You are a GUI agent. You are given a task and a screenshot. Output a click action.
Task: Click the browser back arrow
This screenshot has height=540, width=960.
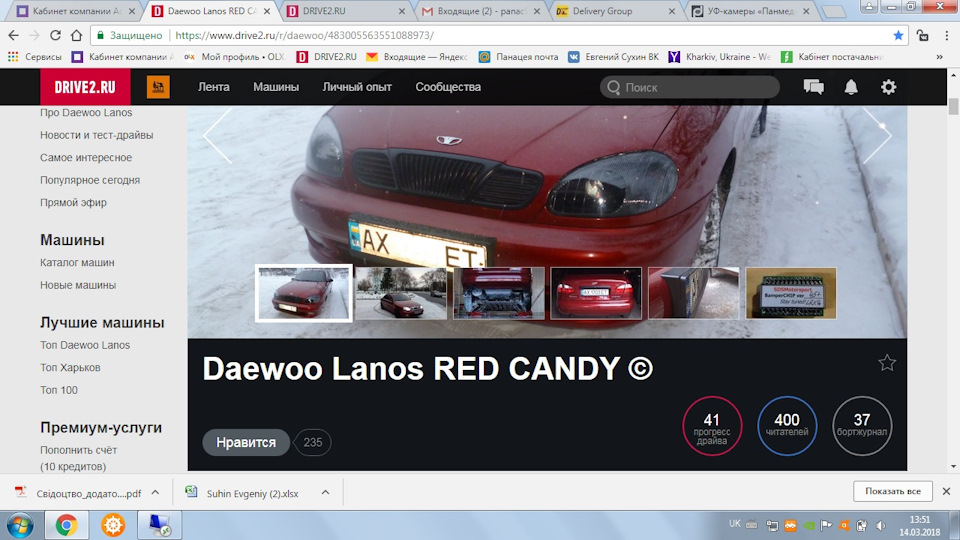coord(13,36)
